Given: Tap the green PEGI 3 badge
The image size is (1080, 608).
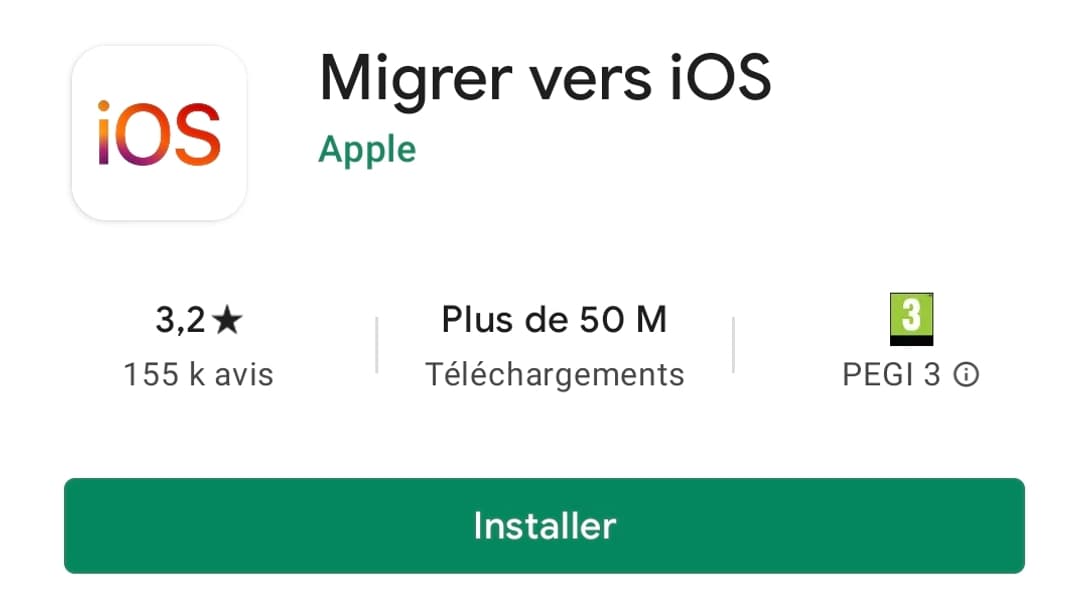Looking at the screenshot, I should click(911, 319).
